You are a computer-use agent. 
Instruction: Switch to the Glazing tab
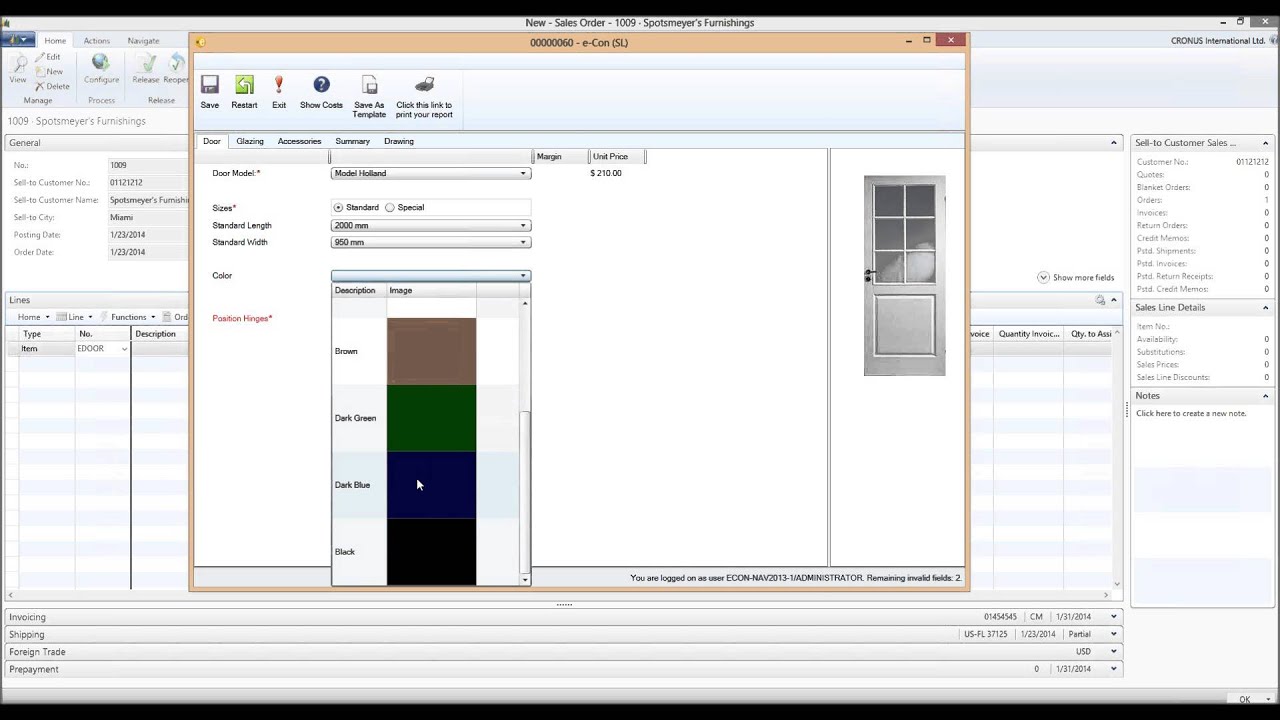(x=250, y=141)
